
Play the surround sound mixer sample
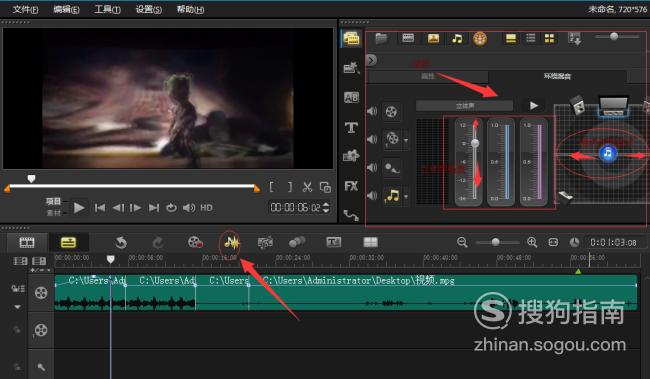click(534, 106)
